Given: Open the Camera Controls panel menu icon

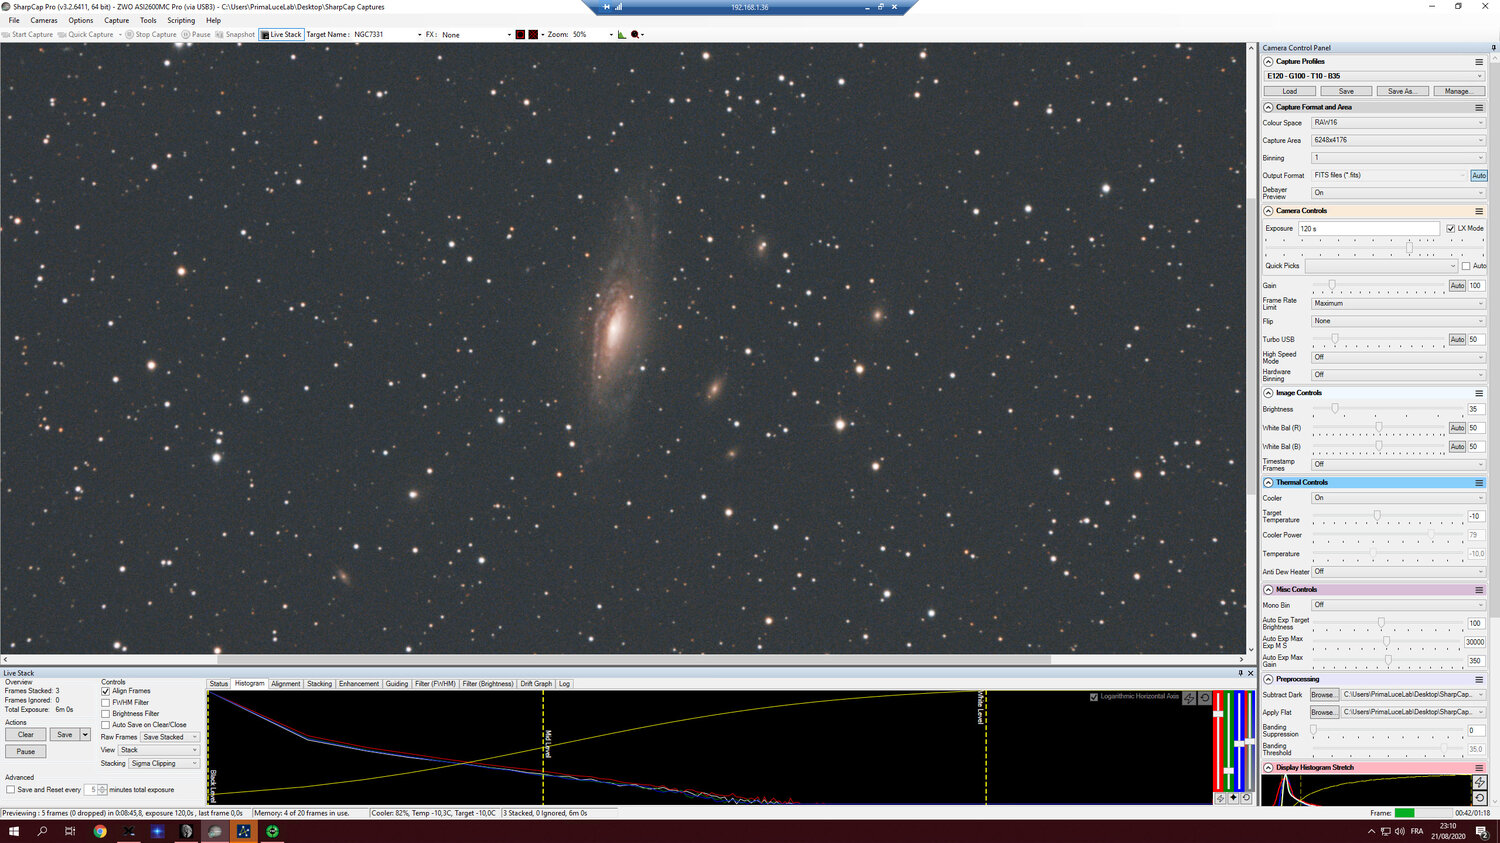Looking at the screenshot, I should [x=1479, y=211].
